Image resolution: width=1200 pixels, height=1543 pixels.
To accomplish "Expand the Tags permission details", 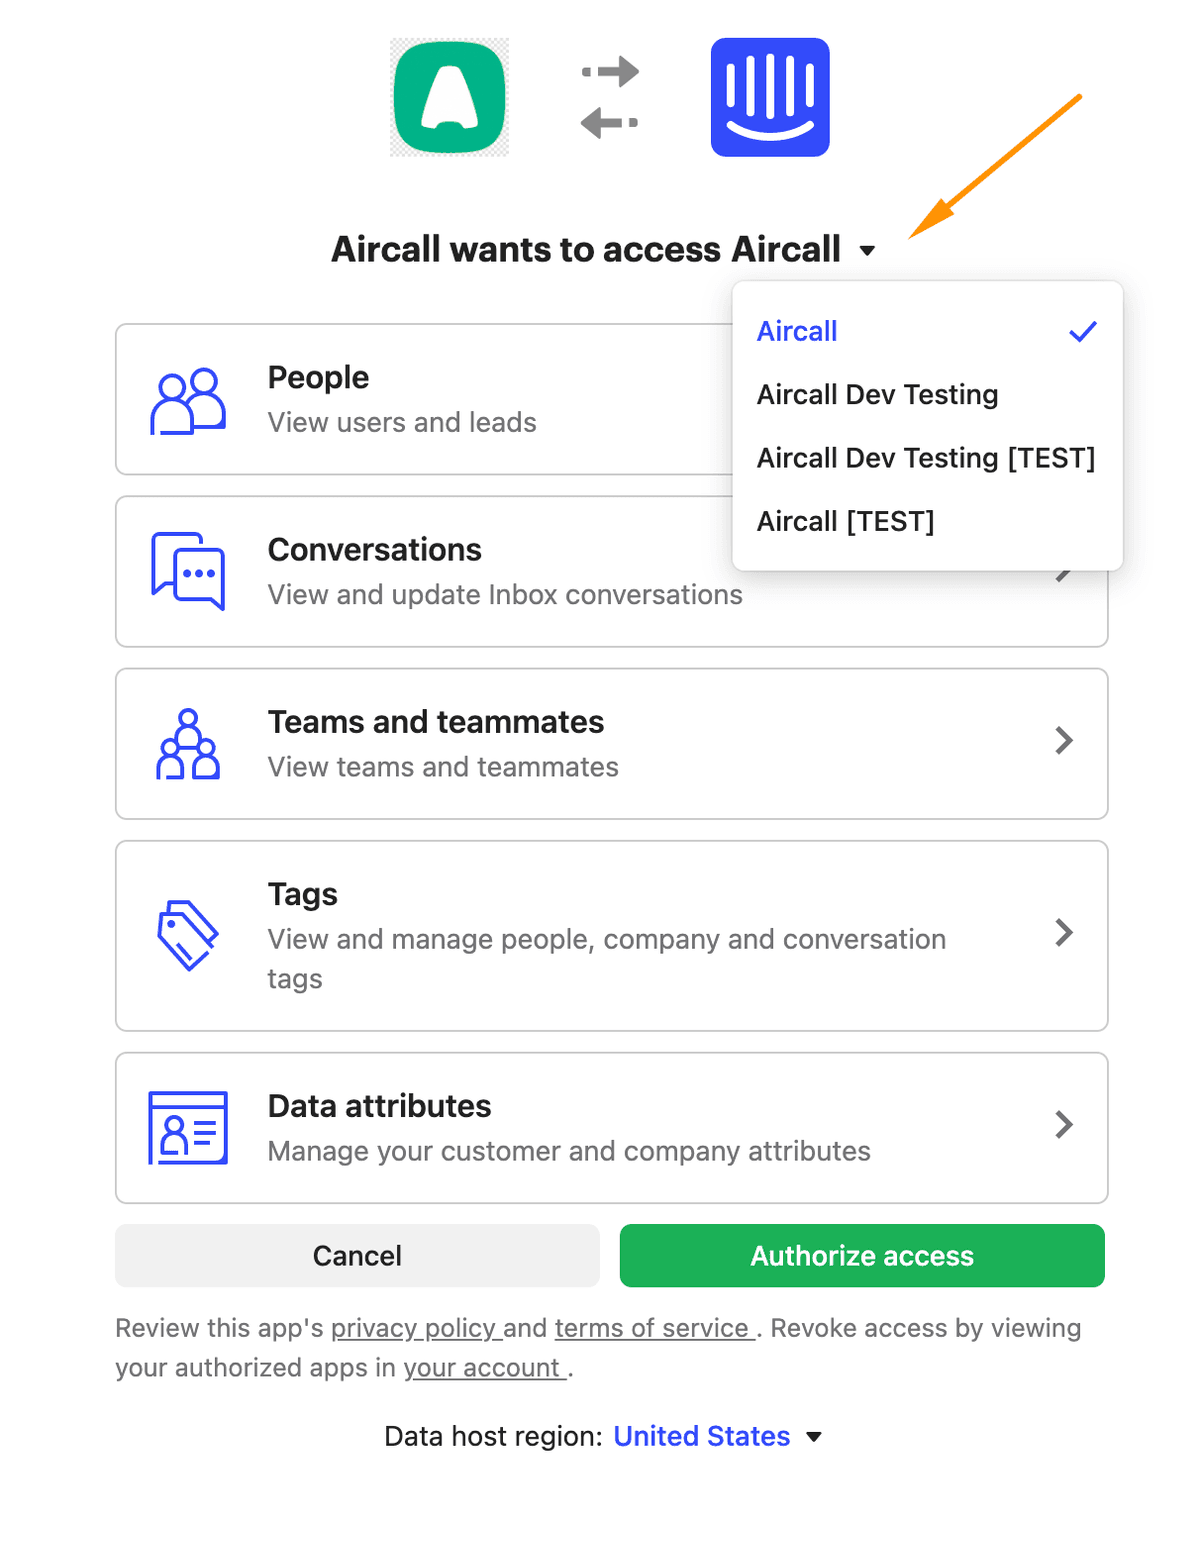I will click(1064, 933).
